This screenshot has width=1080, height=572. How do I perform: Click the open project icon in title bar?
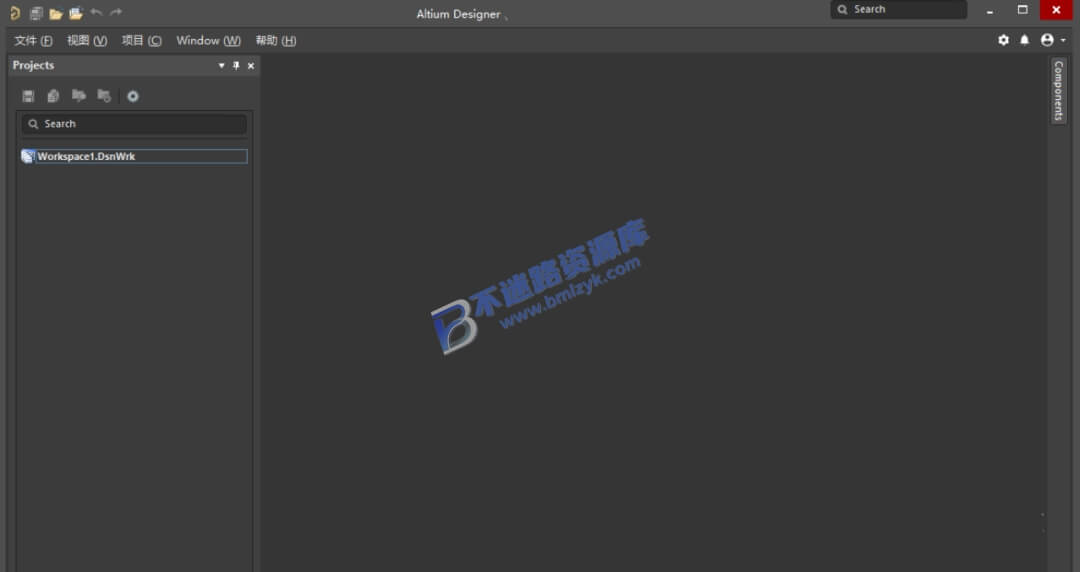point(76,13)
